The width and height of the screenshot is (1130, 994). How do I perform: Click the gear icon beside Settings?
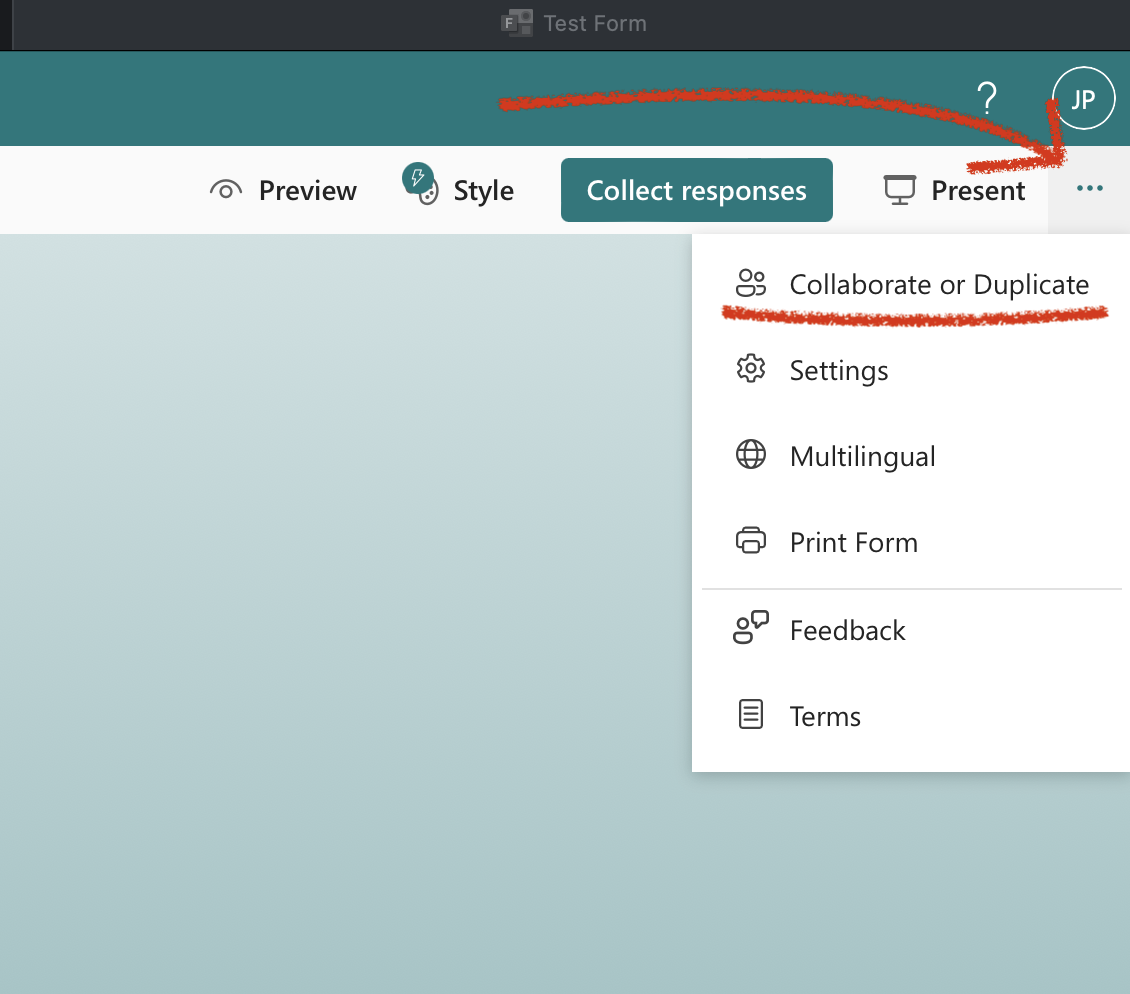click(x=750, y=370)
